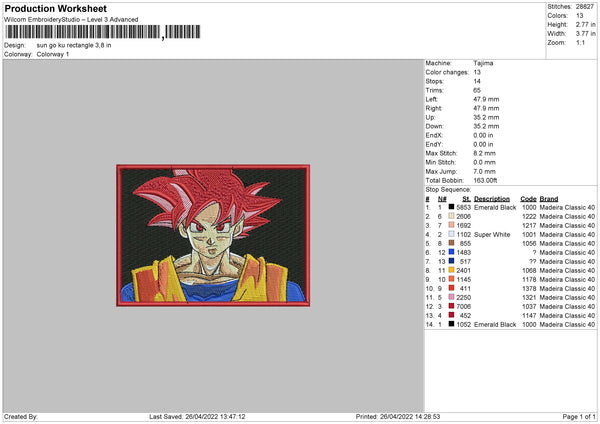
Task: Click the EndY label
Action: pyautogui.click(x=434, y=144)
